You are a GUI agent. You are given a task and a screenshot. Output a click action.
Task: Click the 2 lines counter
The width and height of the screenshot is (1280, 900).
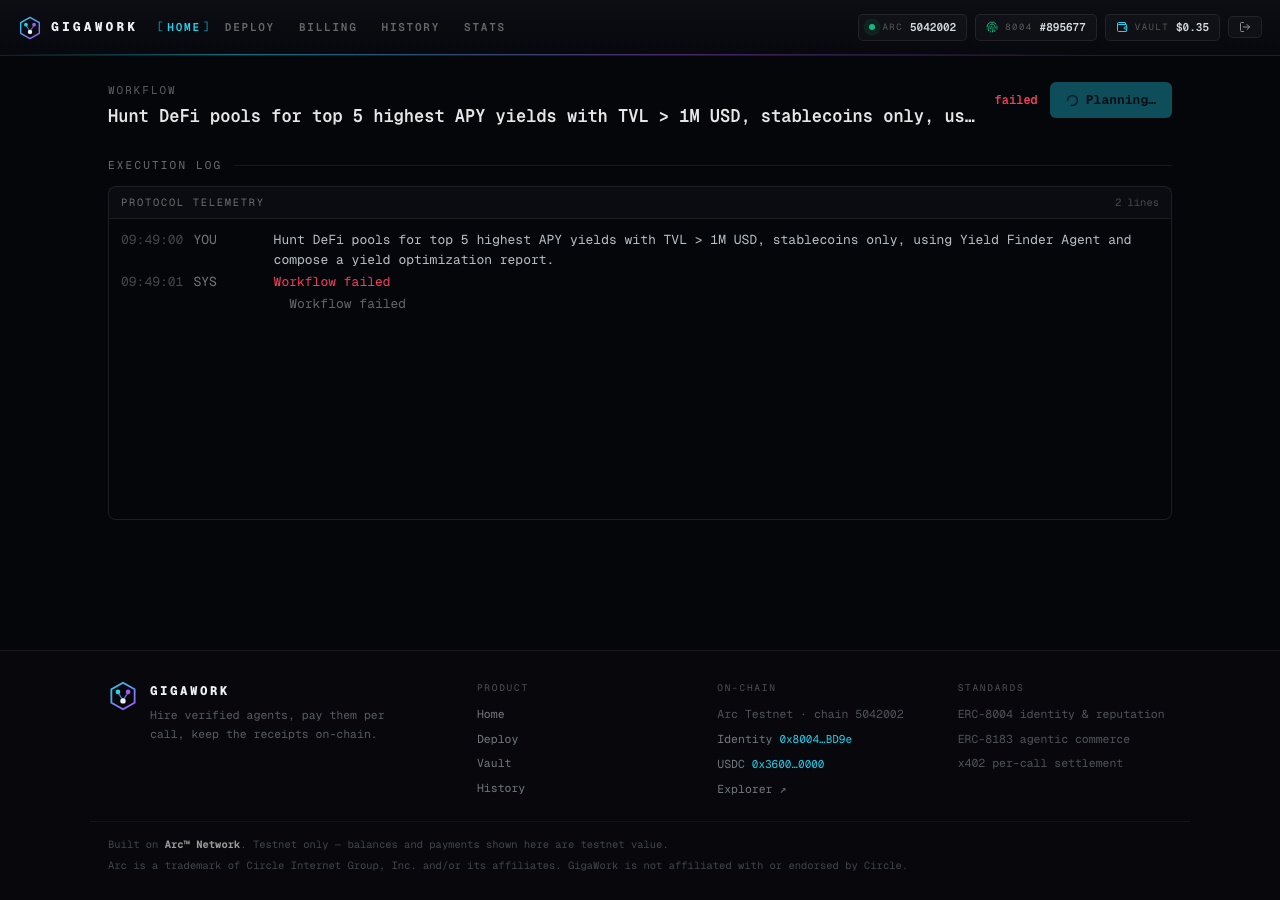click(x=1137, y=203)
